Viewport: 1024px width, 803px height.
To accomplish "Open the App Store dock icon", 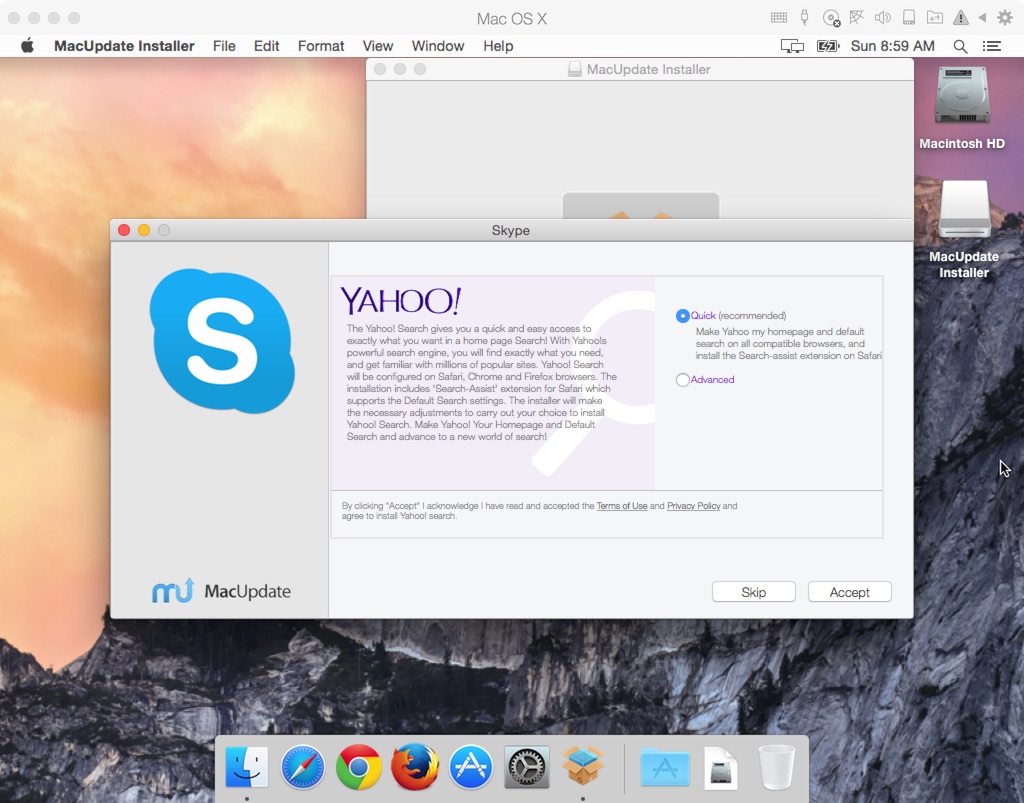I will [x=471, y=767].
